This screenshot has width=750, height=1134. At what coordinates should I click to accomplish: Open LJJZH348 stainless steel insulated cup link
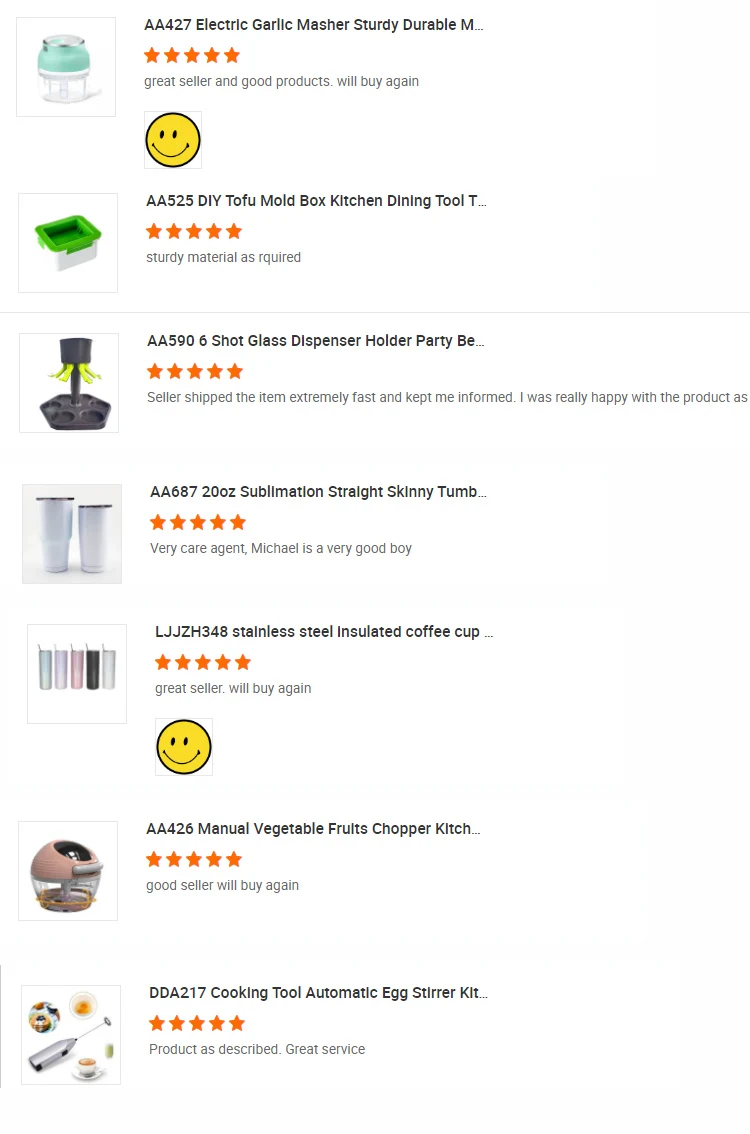click(324, 631)
